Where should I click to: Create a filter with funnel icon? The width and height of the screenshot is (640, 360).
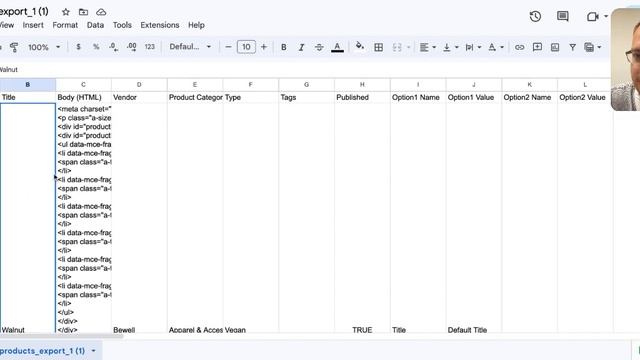pyautogui.click(x=572, y=47)
